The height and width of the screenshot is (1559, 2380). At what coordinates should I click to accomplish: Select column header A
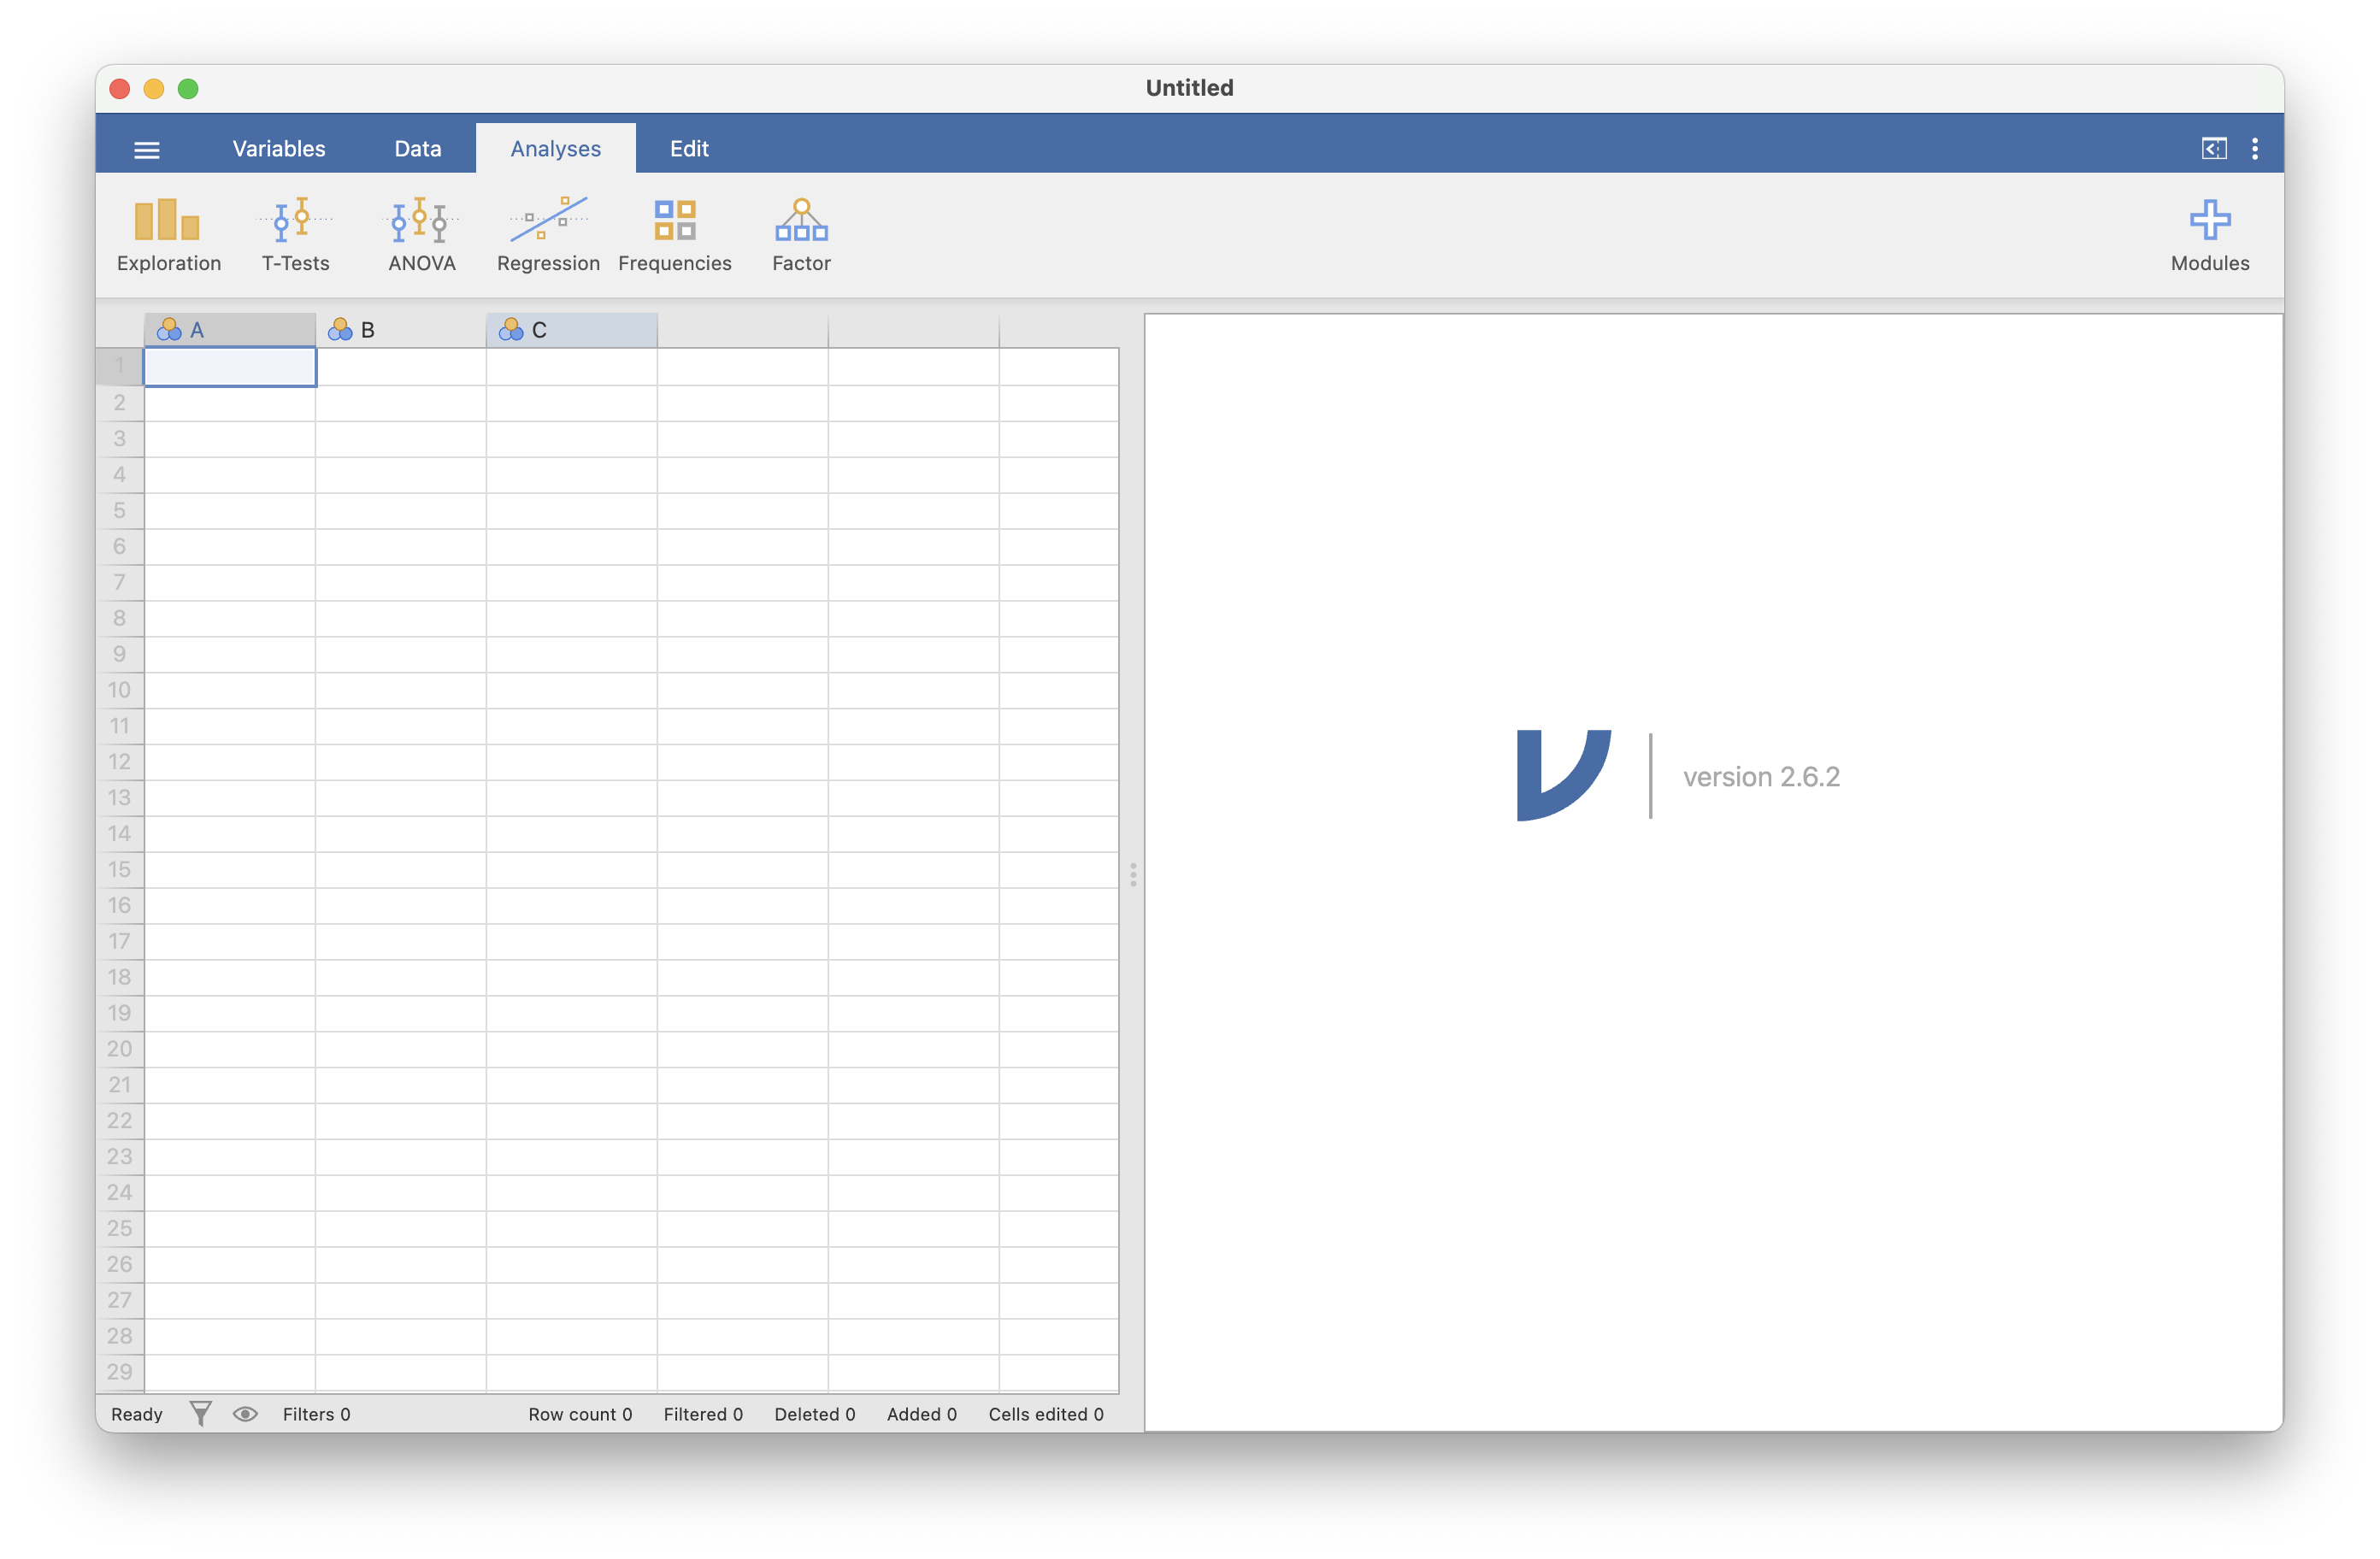(230, 330)
